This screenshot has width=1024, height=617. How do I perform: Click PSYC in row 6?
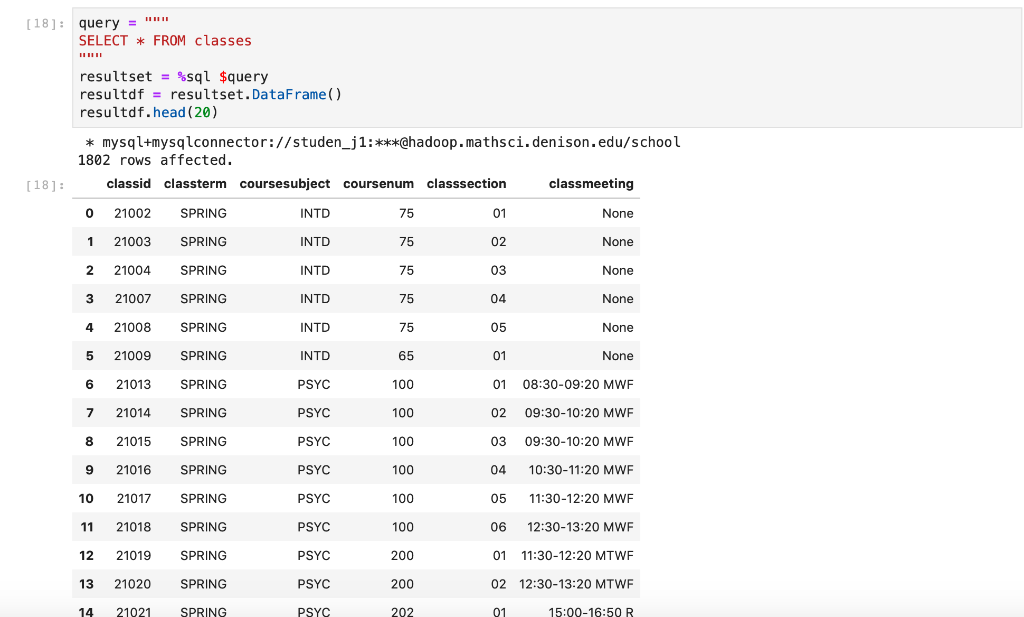(313, 384)
